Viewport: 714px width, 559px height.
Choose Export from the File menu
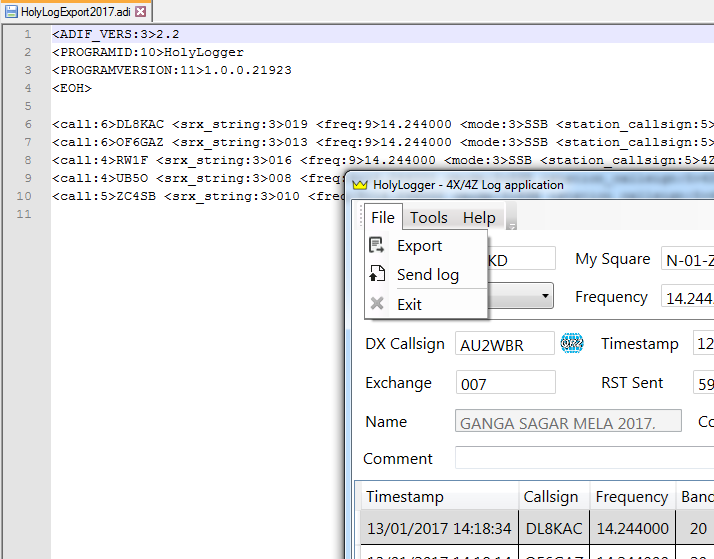pos(426,245)
